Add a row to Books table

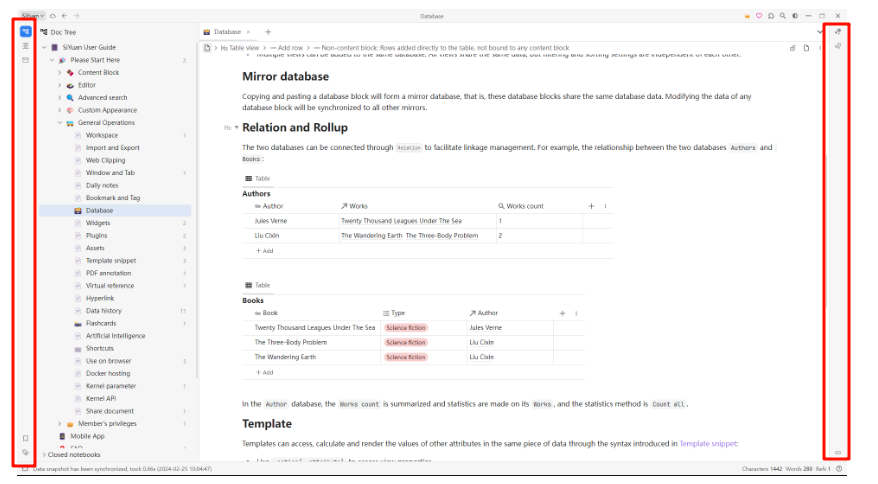[x=264, y=373]
